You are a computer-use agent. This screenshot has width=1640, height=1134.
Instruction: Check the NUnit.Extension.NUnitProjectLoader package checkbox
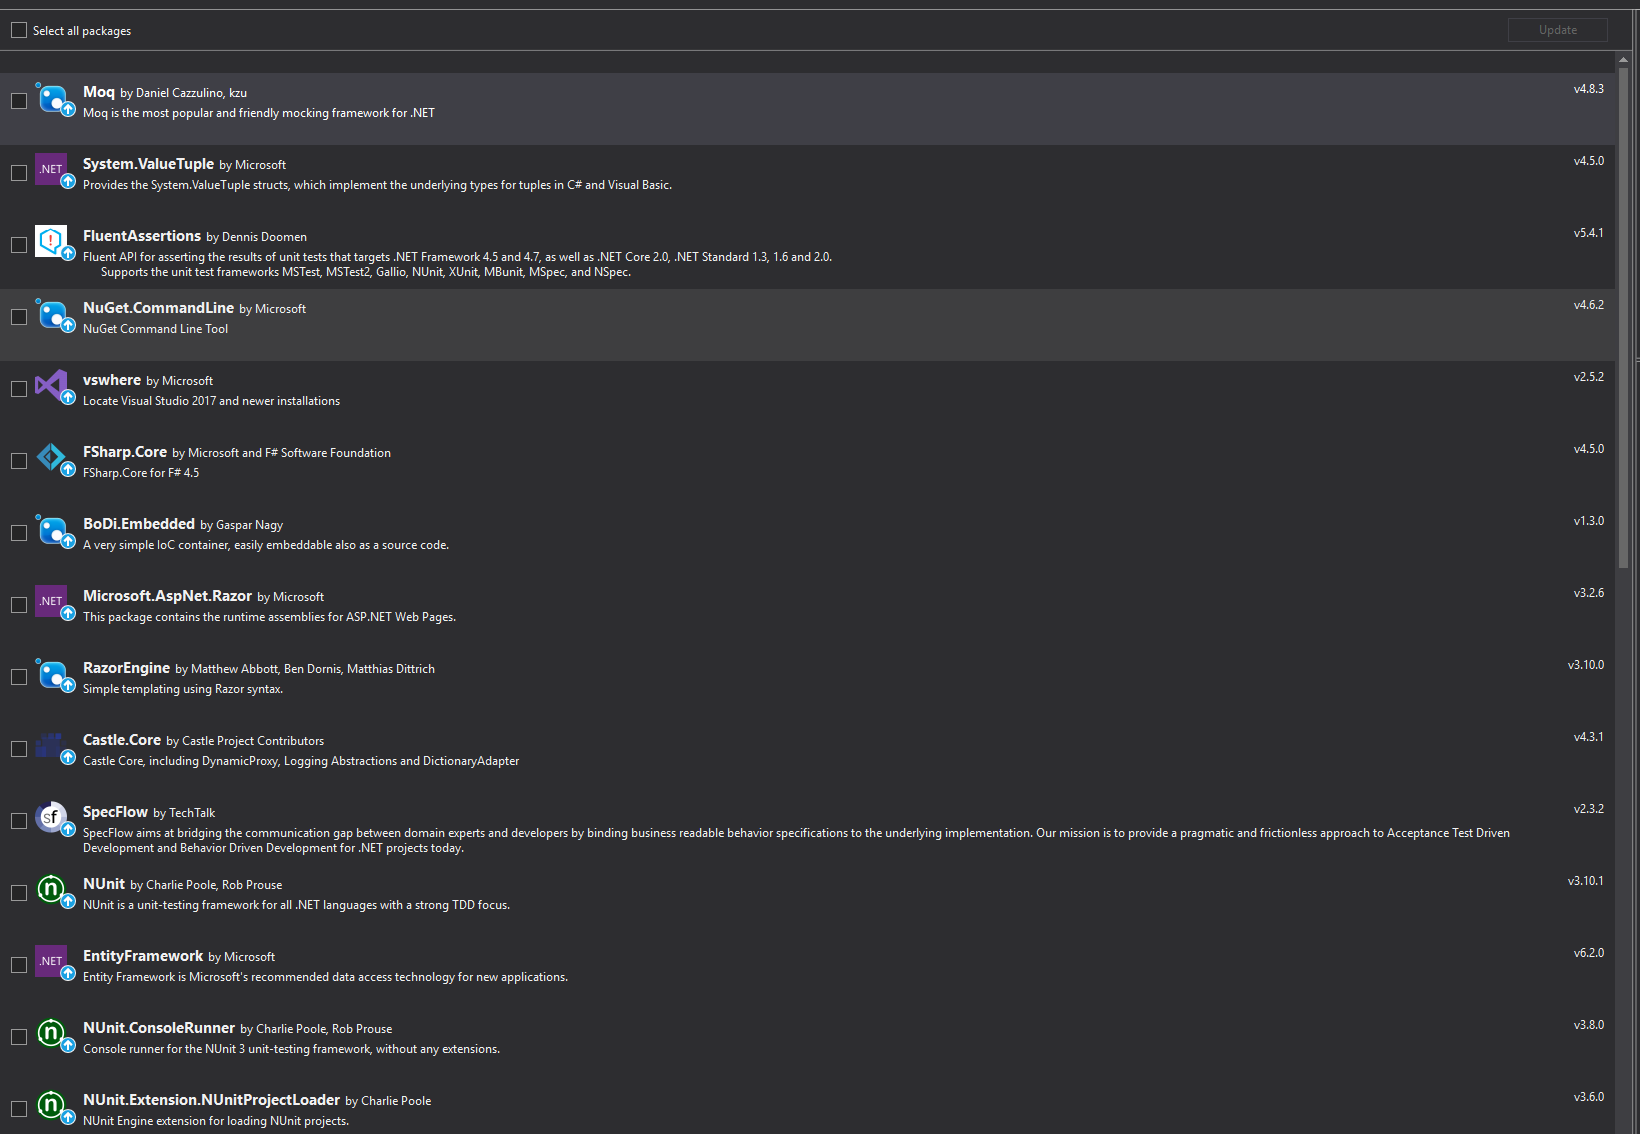point(19,1109)
